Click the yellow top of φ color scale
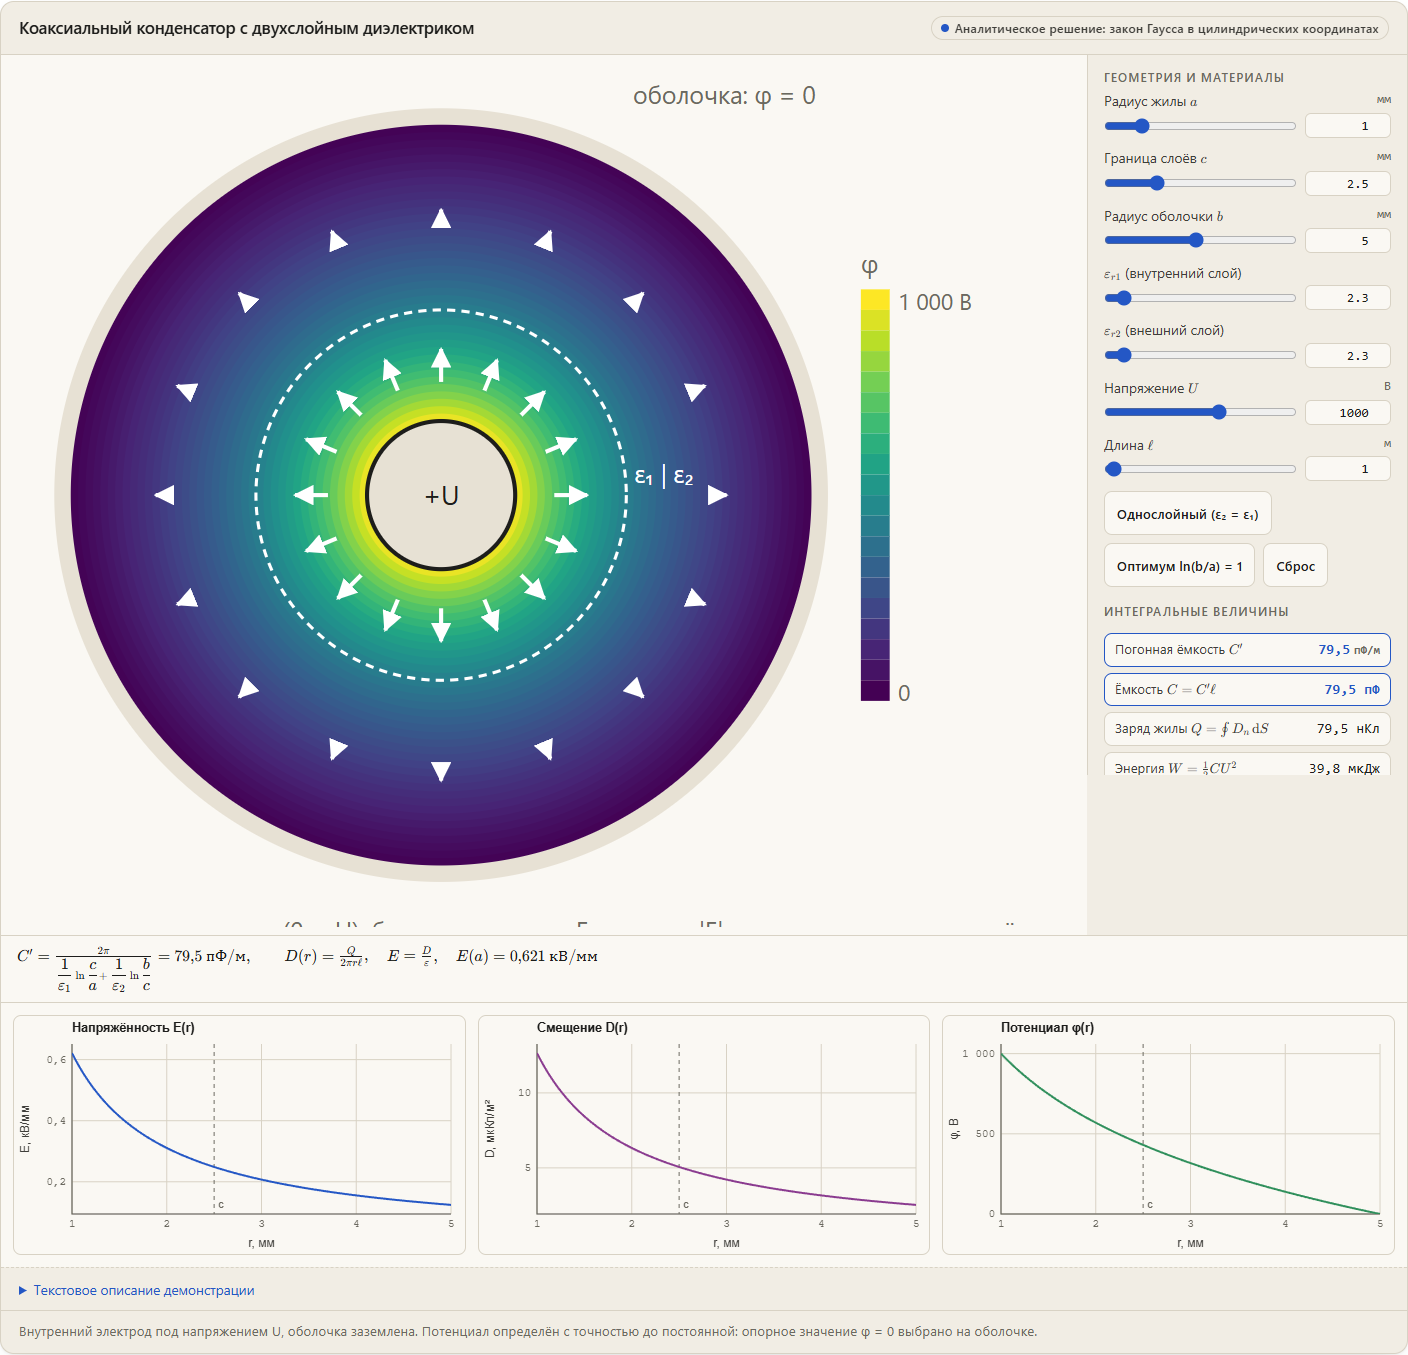Screen dimensions: 1408x1355 pyautogui.click(x=875, y=299)
